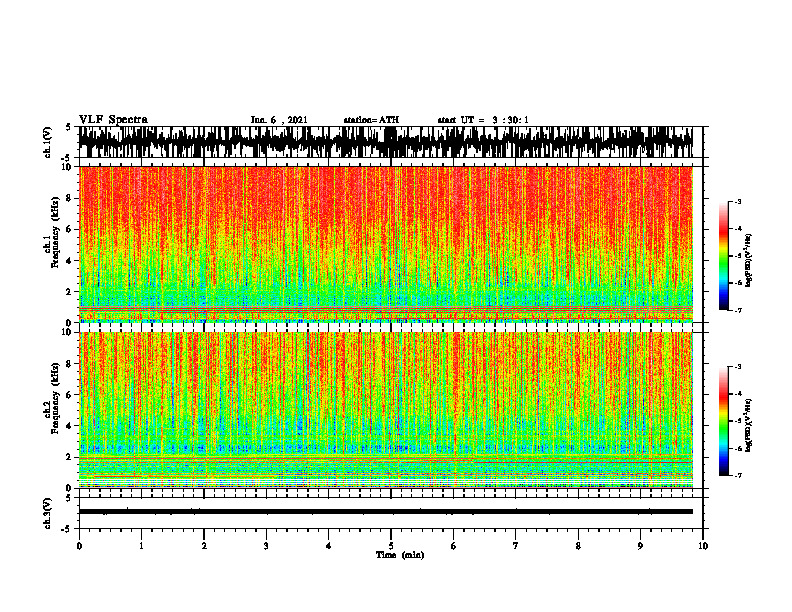Click the ch.2 color bar label "-3"
792x612 pixels.
click(738, 367)
